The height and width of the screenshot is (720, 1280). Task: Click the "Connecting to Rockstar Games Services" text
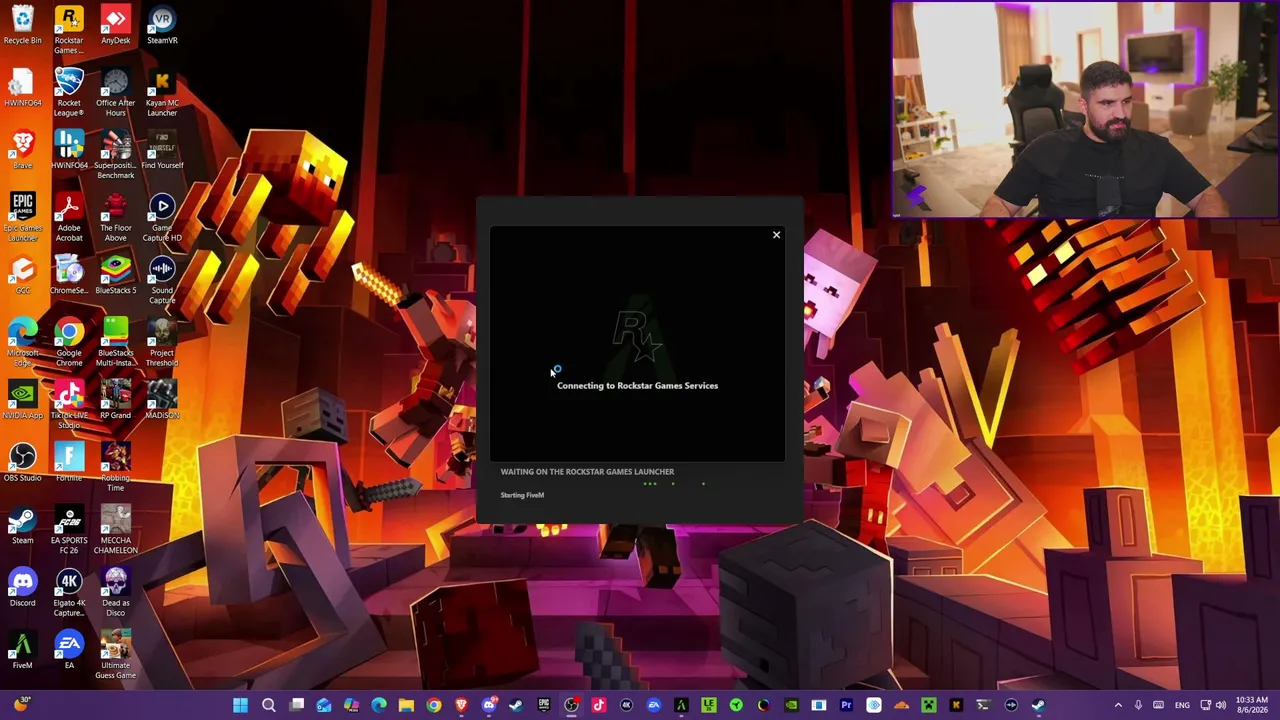click(x=637, y=385)
